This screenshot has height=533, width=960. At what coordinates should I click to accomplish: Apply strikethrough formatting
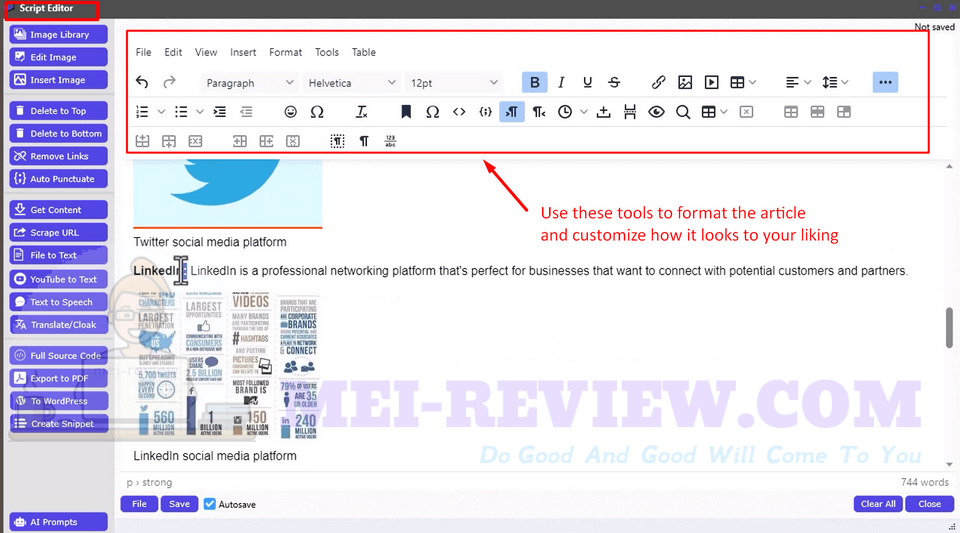coord(614,82)
